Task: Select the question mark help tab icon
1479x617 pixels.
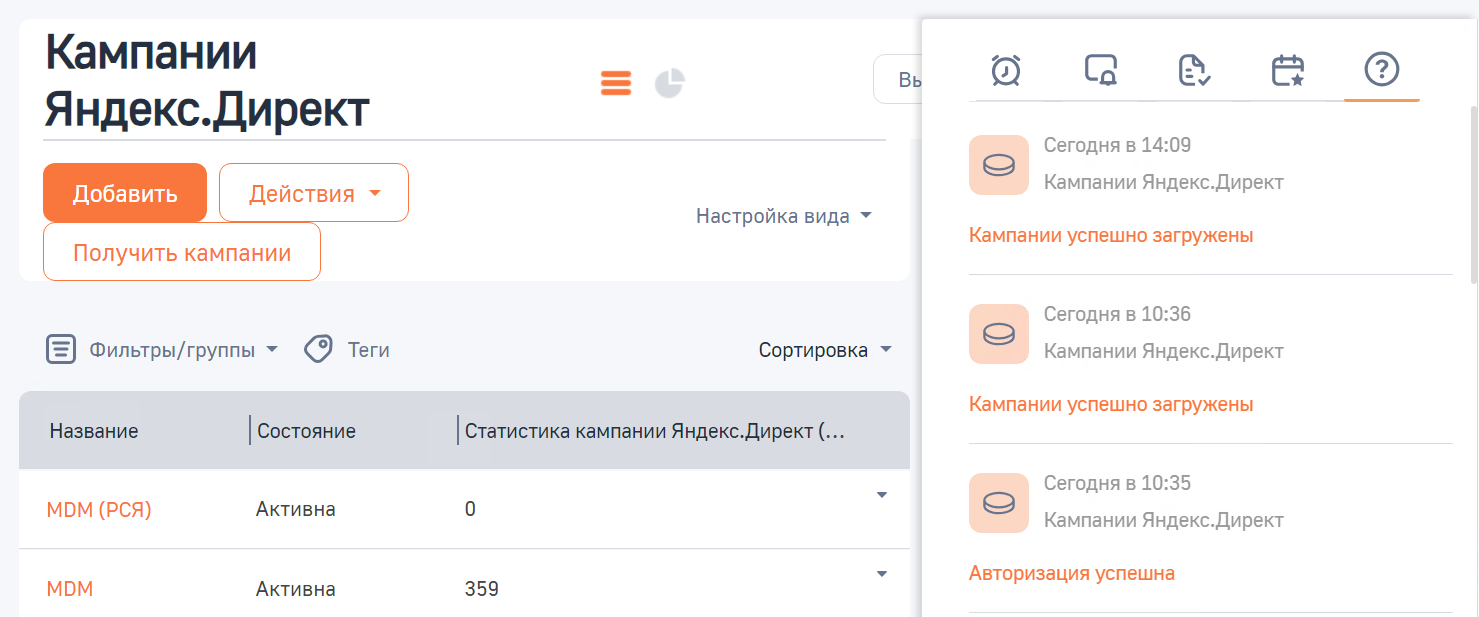Action: [x=1381, y=70]
